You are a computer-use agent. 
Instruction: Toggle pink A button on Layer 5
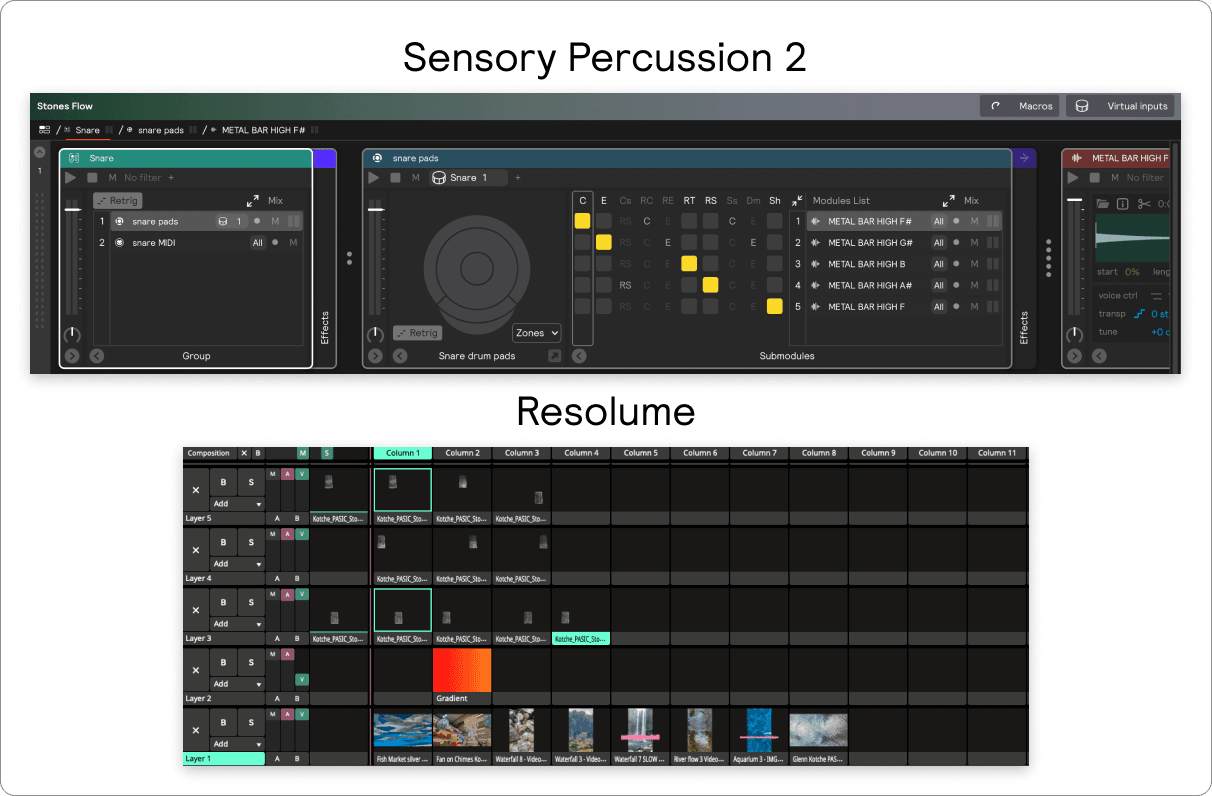[287, 475]
